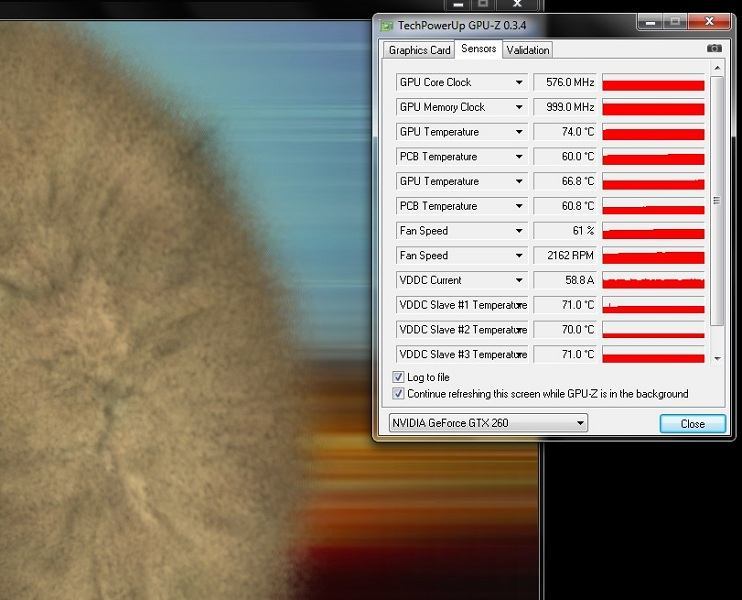
Task: Click the GPU Memory Clock history graph
Action: click(654, 107)
